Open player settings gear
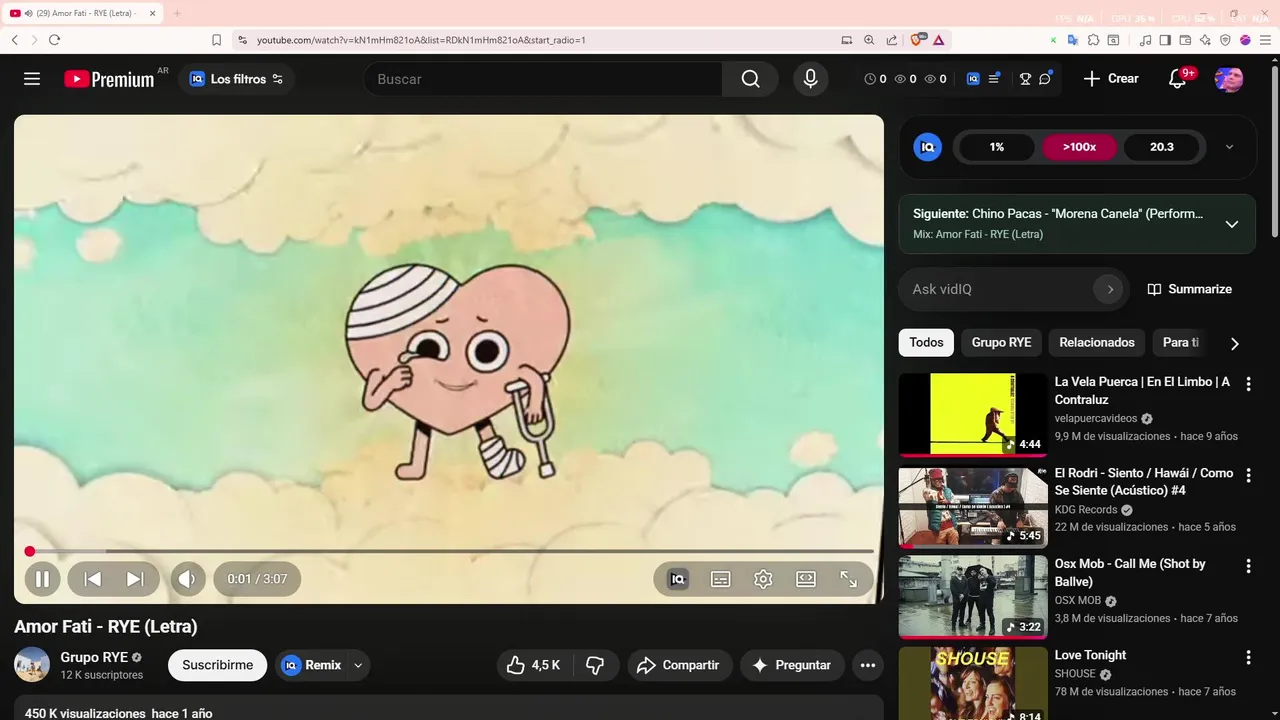This screenshot has width=1280, height=720. tap(763, 579)
